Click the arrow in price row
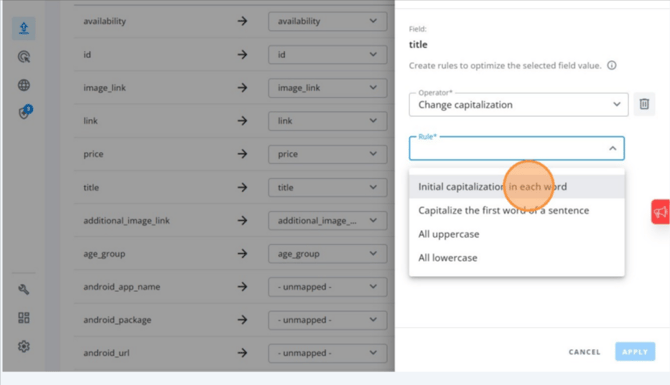This screenshot has height=385, width=670. tap(242, 154)
